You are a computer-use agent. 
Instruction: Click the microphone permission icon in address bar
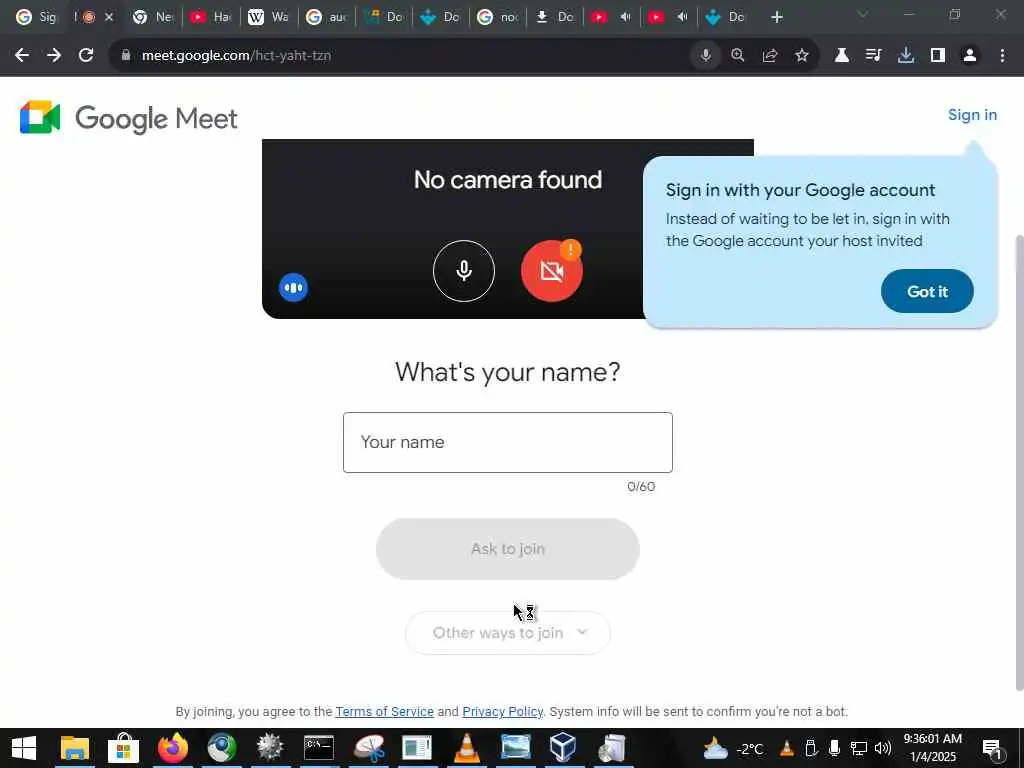point(705,56)
